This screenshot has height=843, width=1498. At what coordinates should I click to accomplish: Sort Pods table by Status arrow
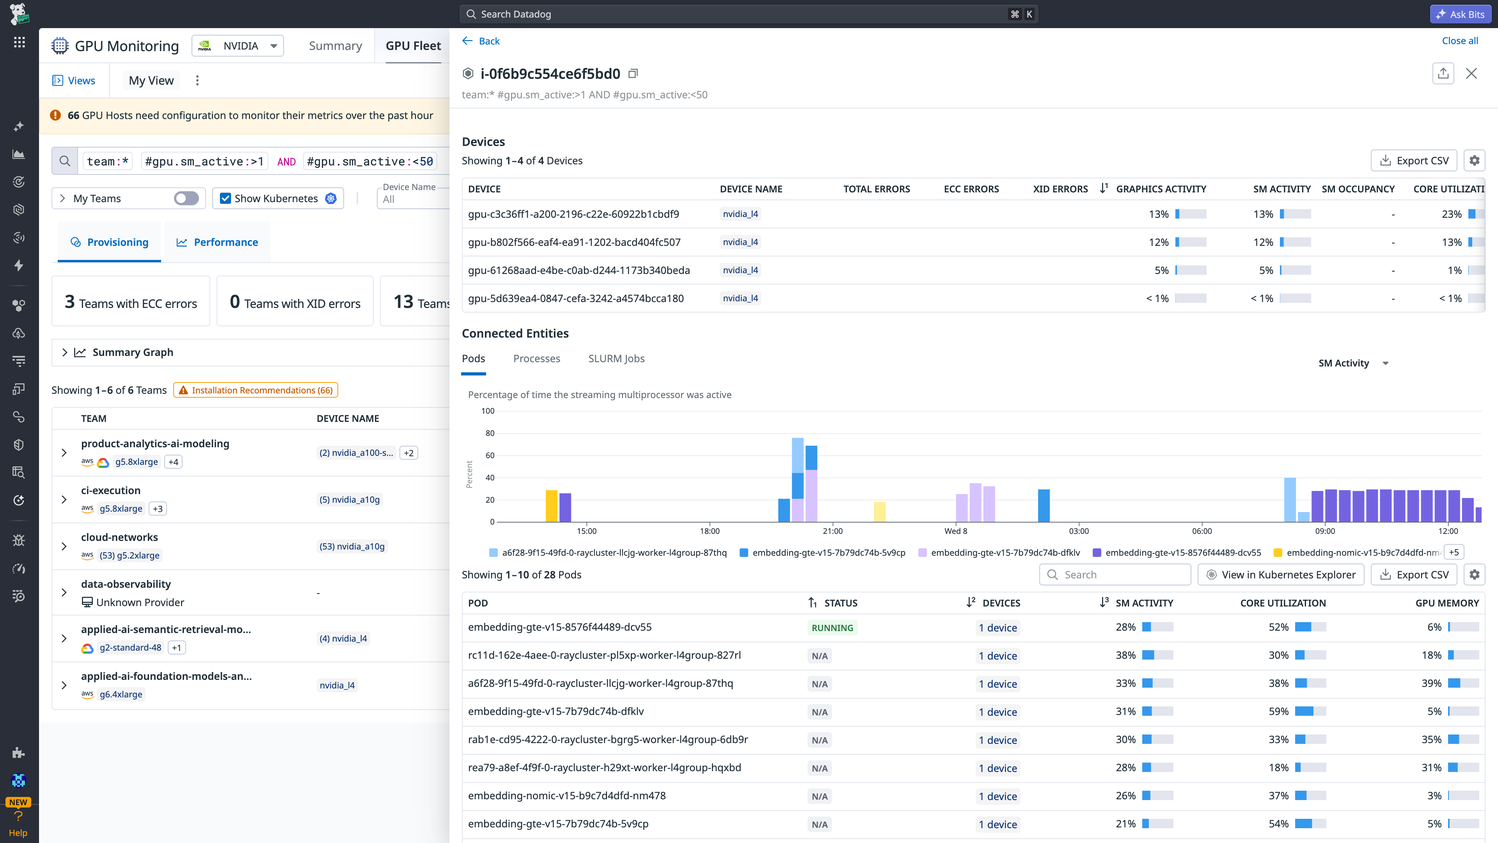tap(813, 603)
